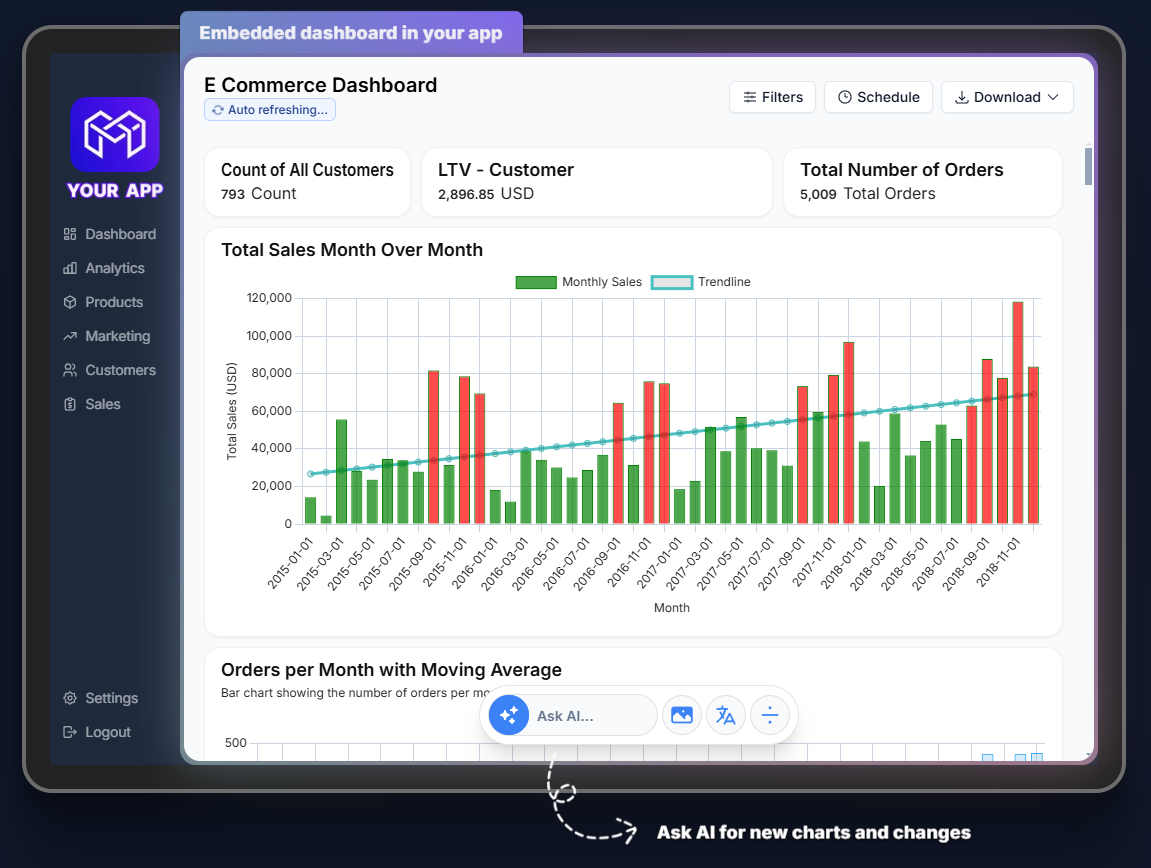The height and width of the screenshot is (868, 1151).
Task: Go to Analytics in the sidebar
Action: pyautogui.click(x=114, y=268)
